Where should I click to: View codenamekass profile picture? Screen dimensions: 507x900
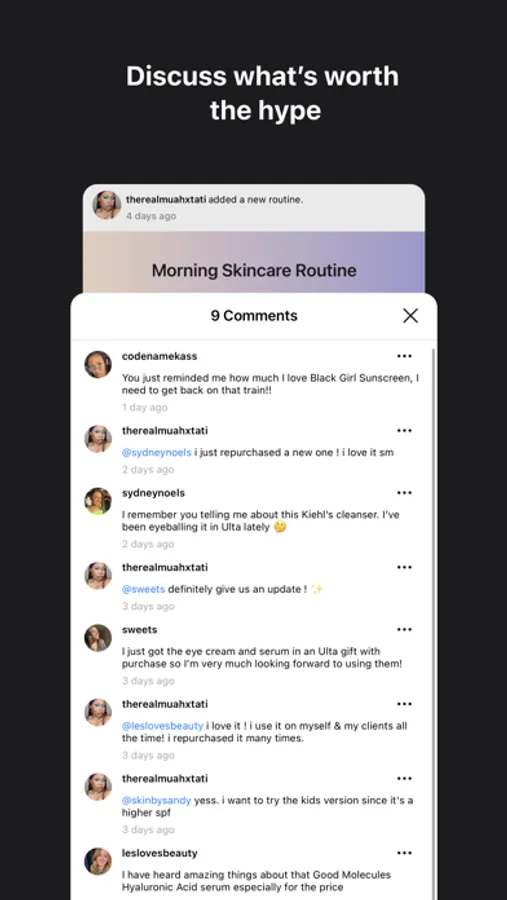[x=98, y=364]
